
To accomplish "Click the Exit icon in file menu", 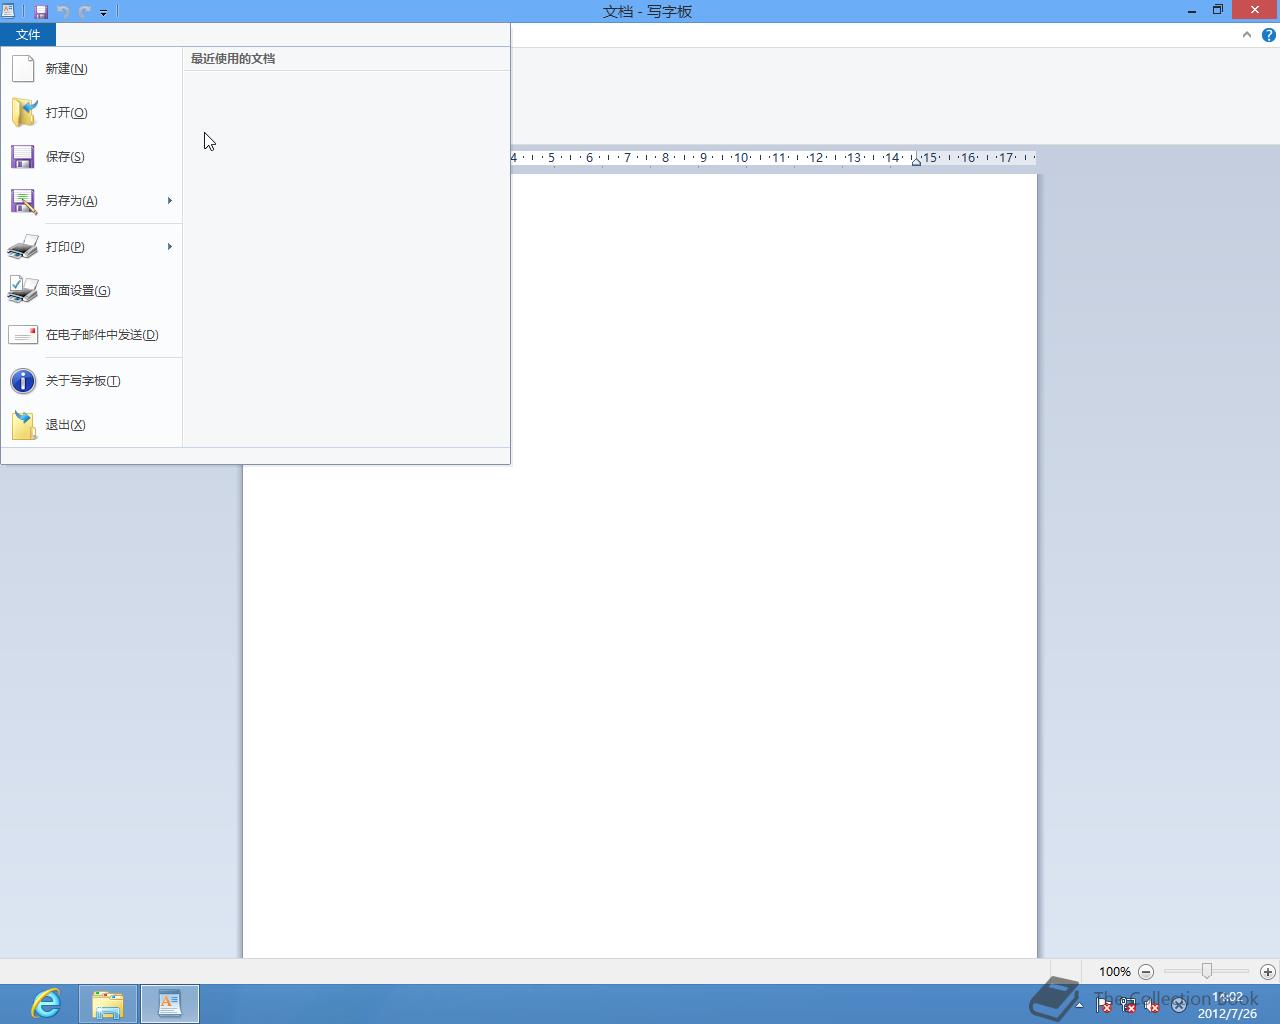I will pos(23,425).
